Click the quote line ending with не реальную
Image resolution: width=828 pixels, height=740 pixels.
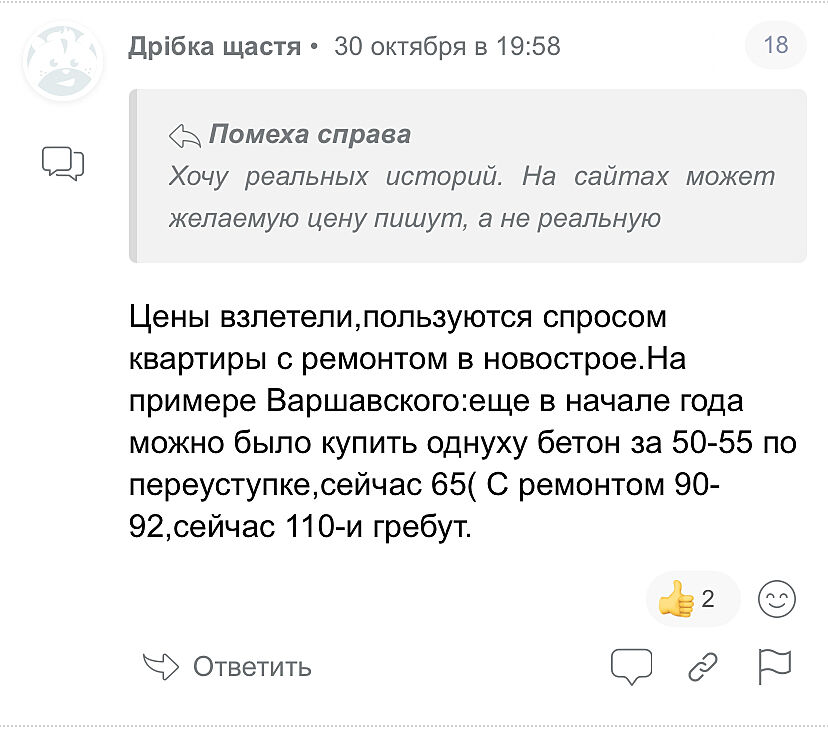pyautogui.click(x=414, y=219)
